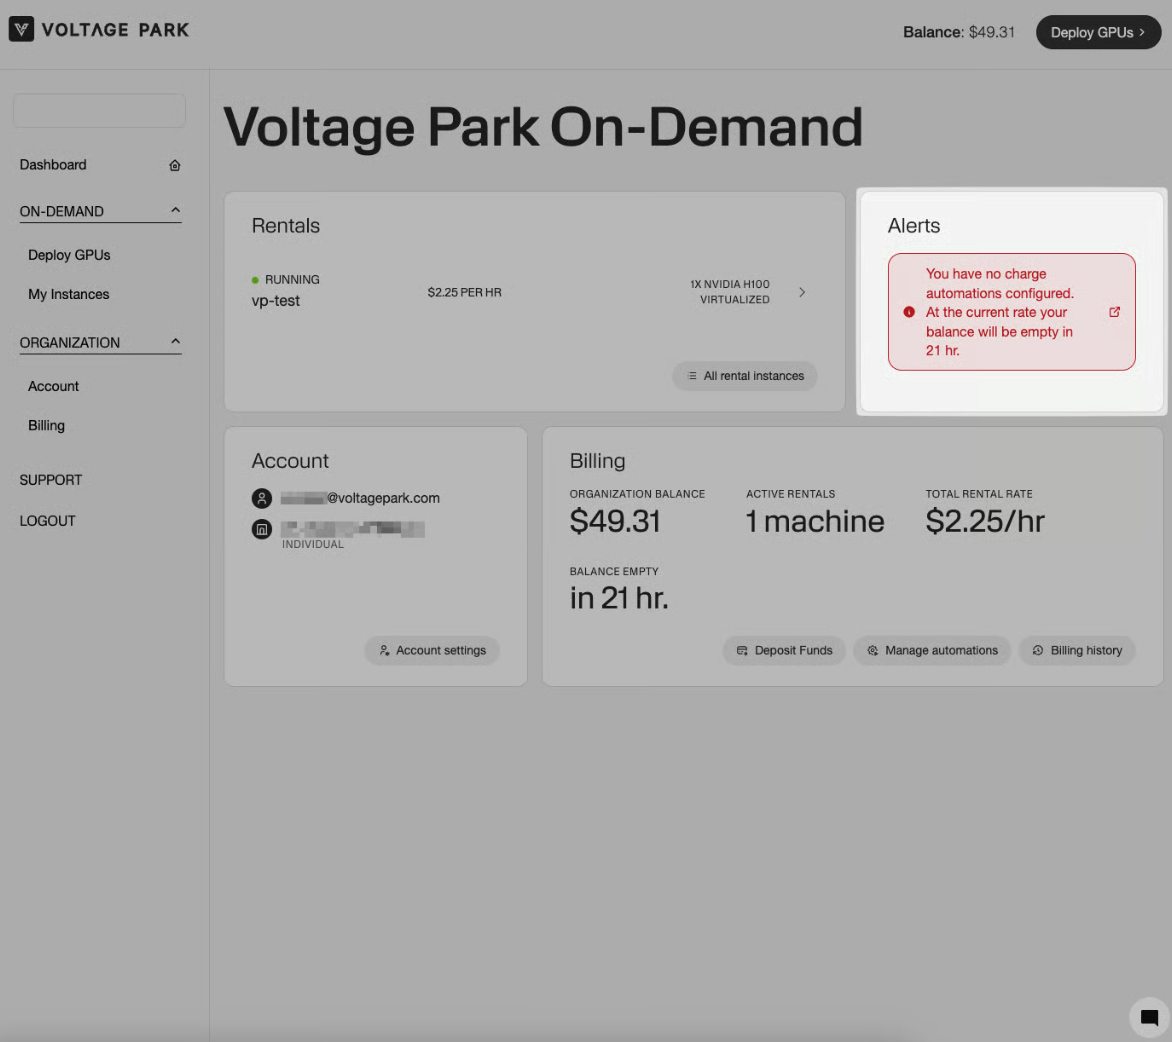The height and width of the screenshot is (1042, 1172).
Task: Click the organization building icon
Action: (262, 529)
